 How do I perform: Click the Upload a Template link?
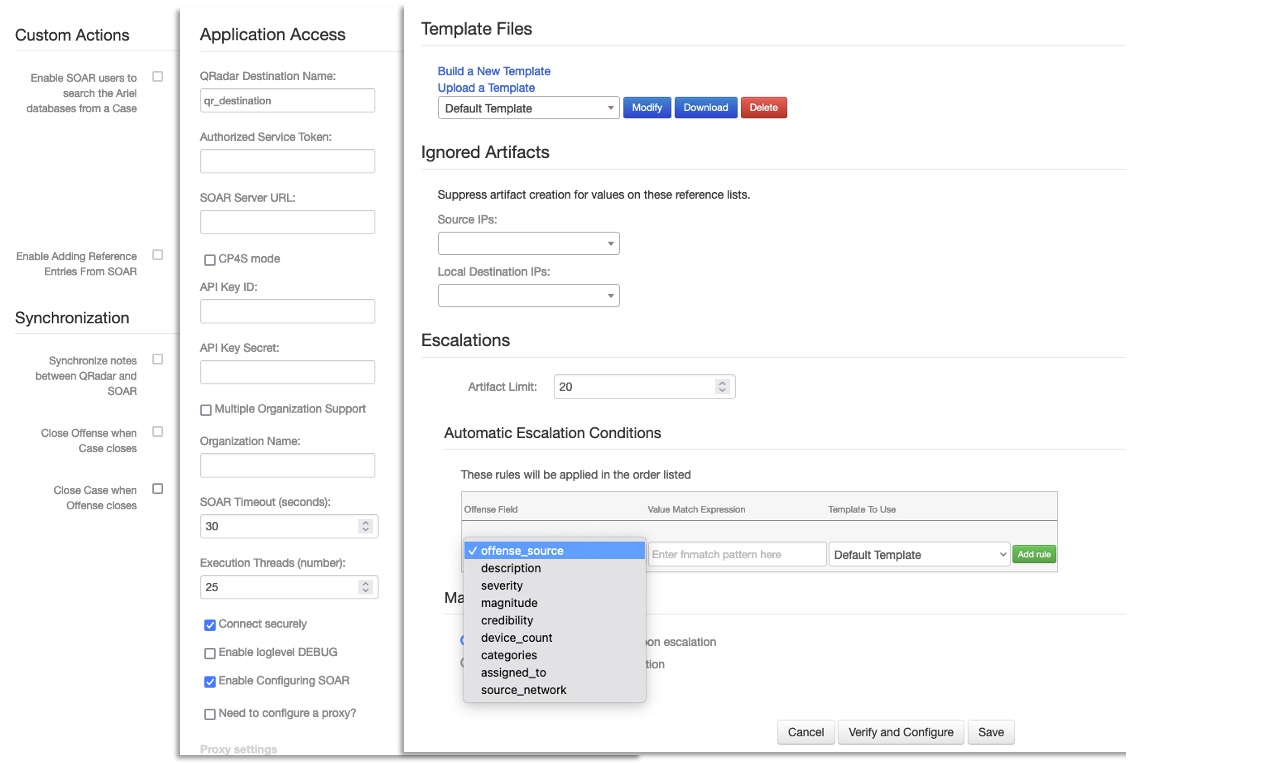point(486,88)
